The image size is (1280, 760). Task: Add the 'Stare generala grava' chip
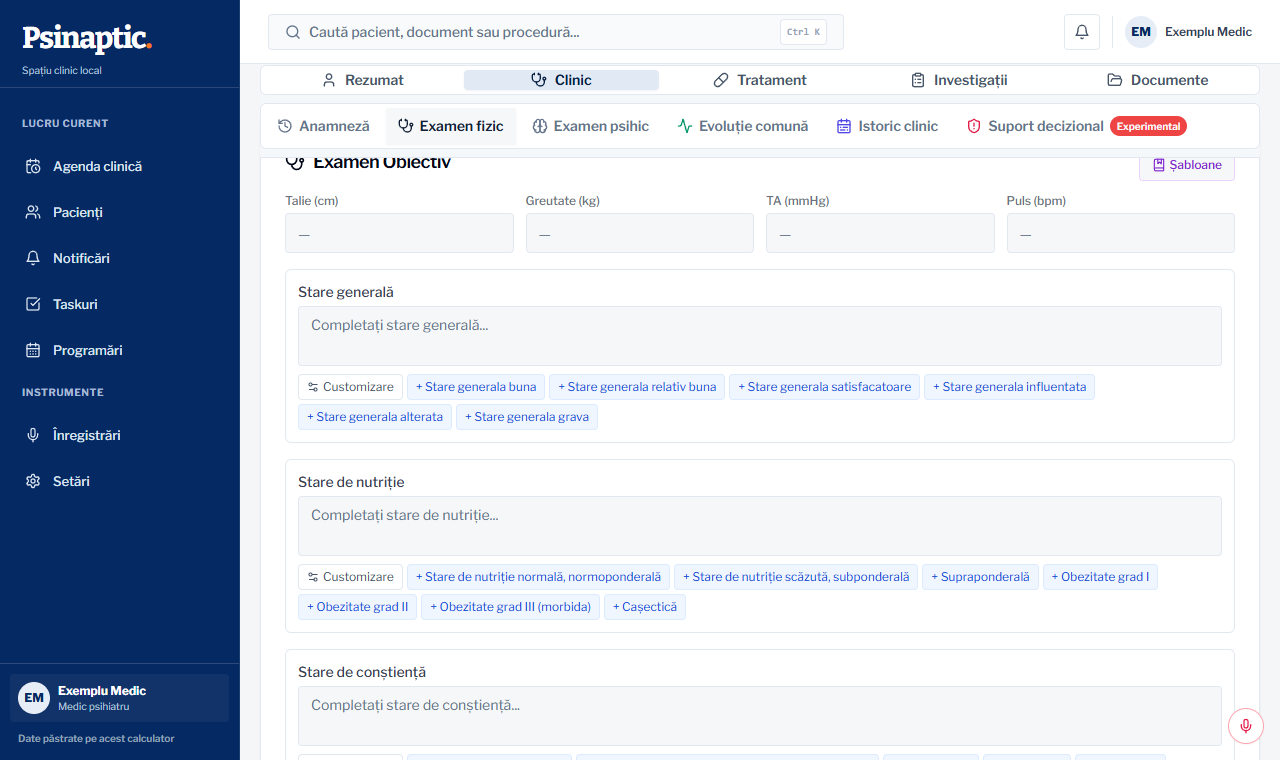tap(527, 417)
